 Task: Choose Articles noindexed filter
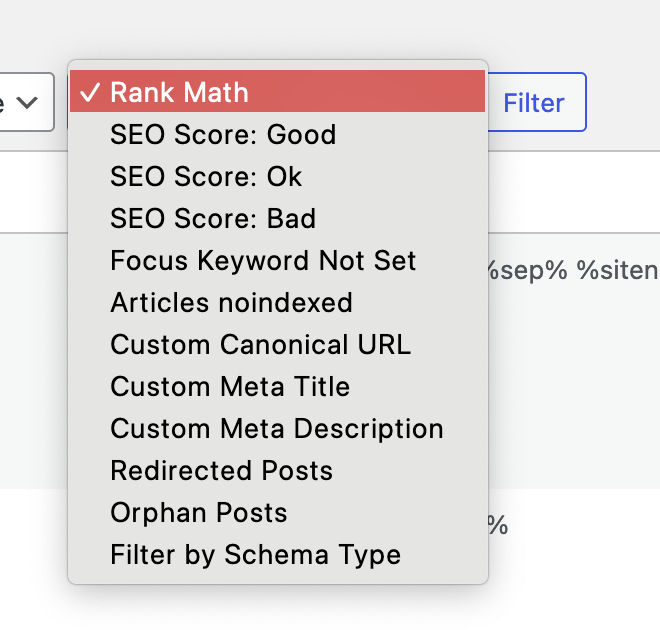pos(277,302)
